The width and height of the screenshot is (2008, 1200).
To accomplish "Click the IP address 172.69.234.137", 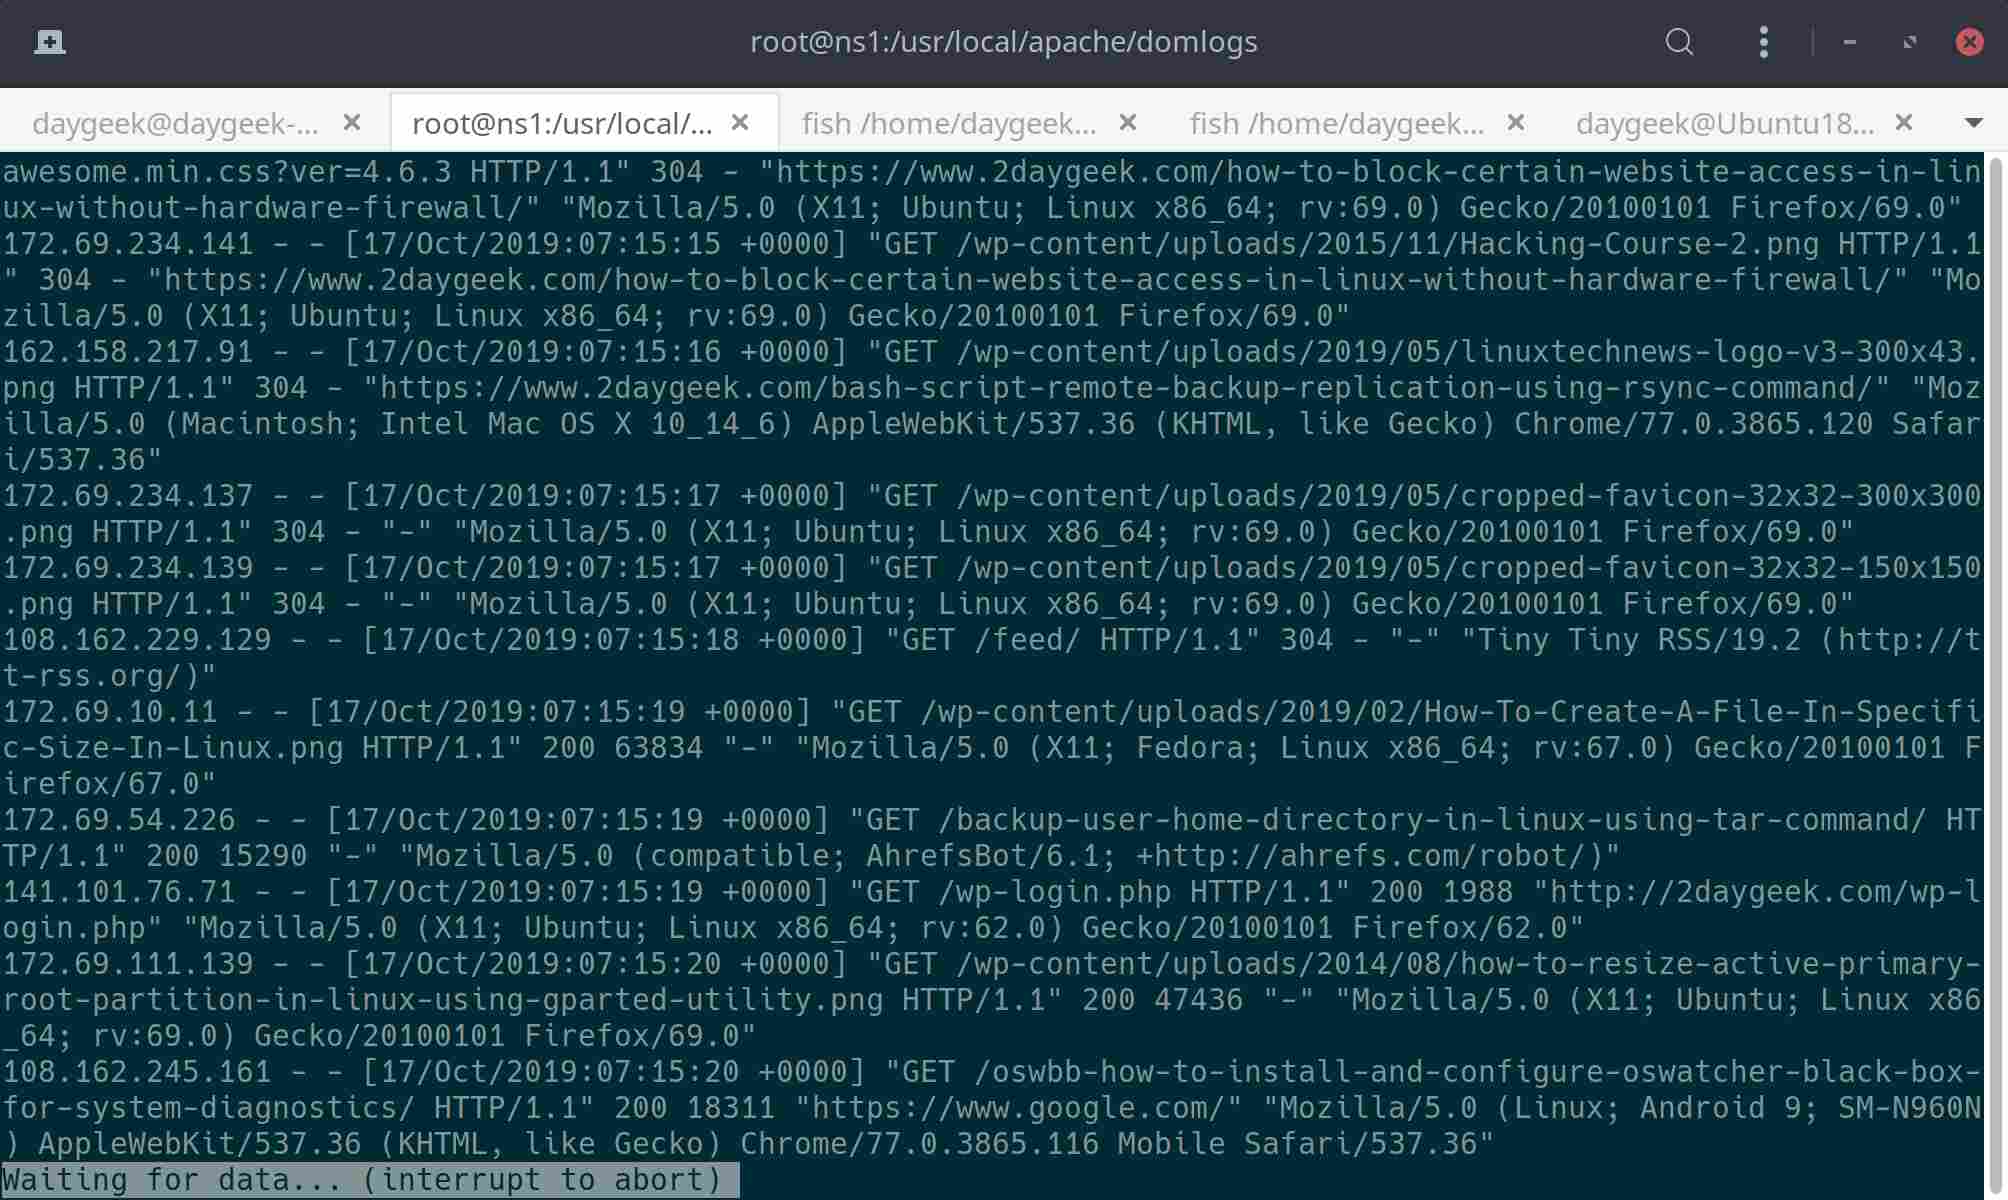I will pos(128,496).
